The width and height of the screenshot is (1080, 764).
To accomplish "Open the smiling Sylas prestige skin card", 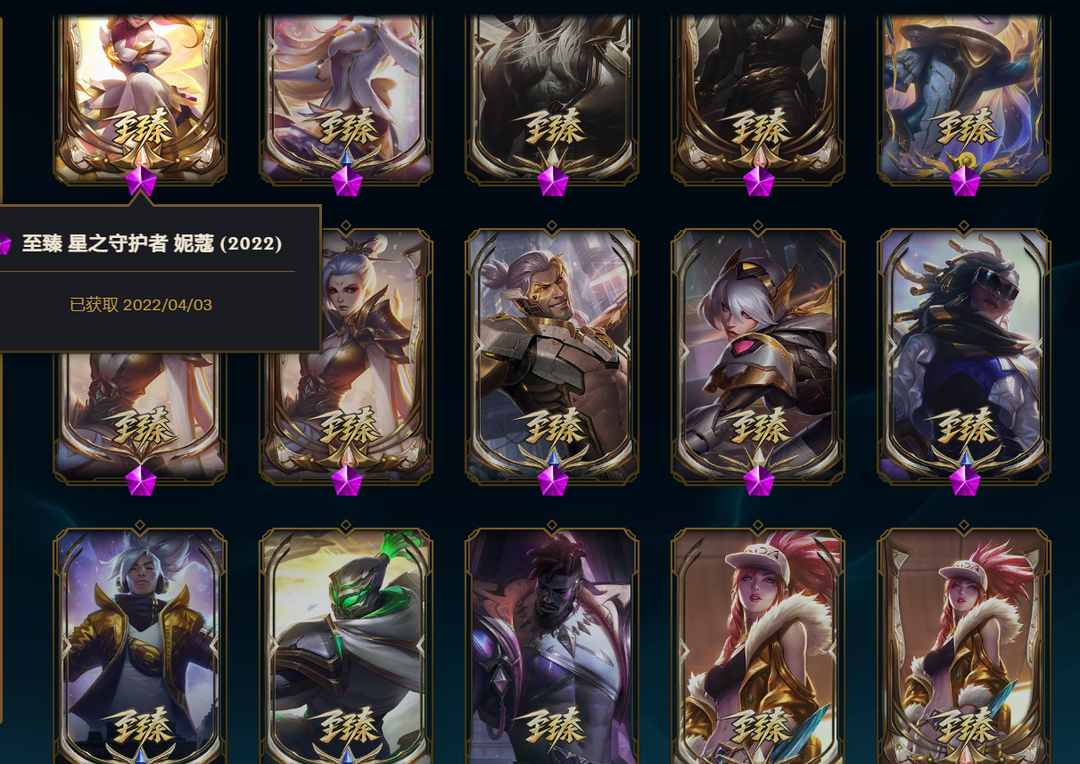I will click(x=552, y=353).
